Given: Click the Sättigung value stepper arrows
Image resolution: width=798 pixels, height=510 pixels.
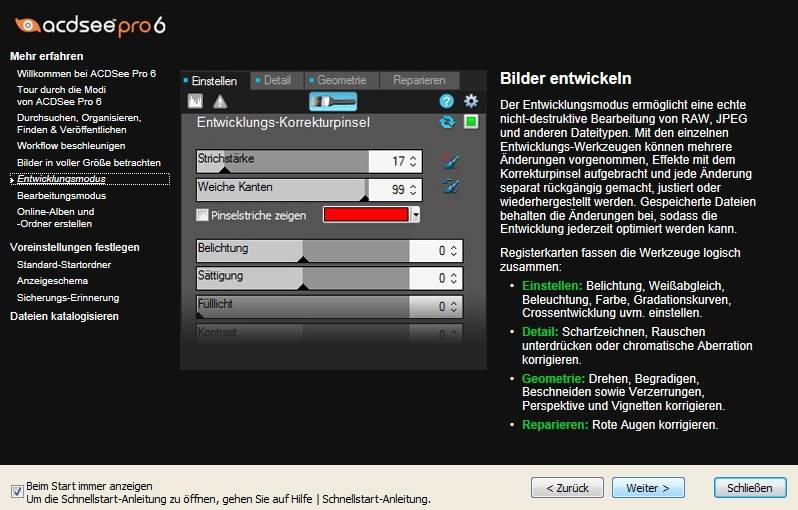Looking at the screenshot, I should (453, 279).
